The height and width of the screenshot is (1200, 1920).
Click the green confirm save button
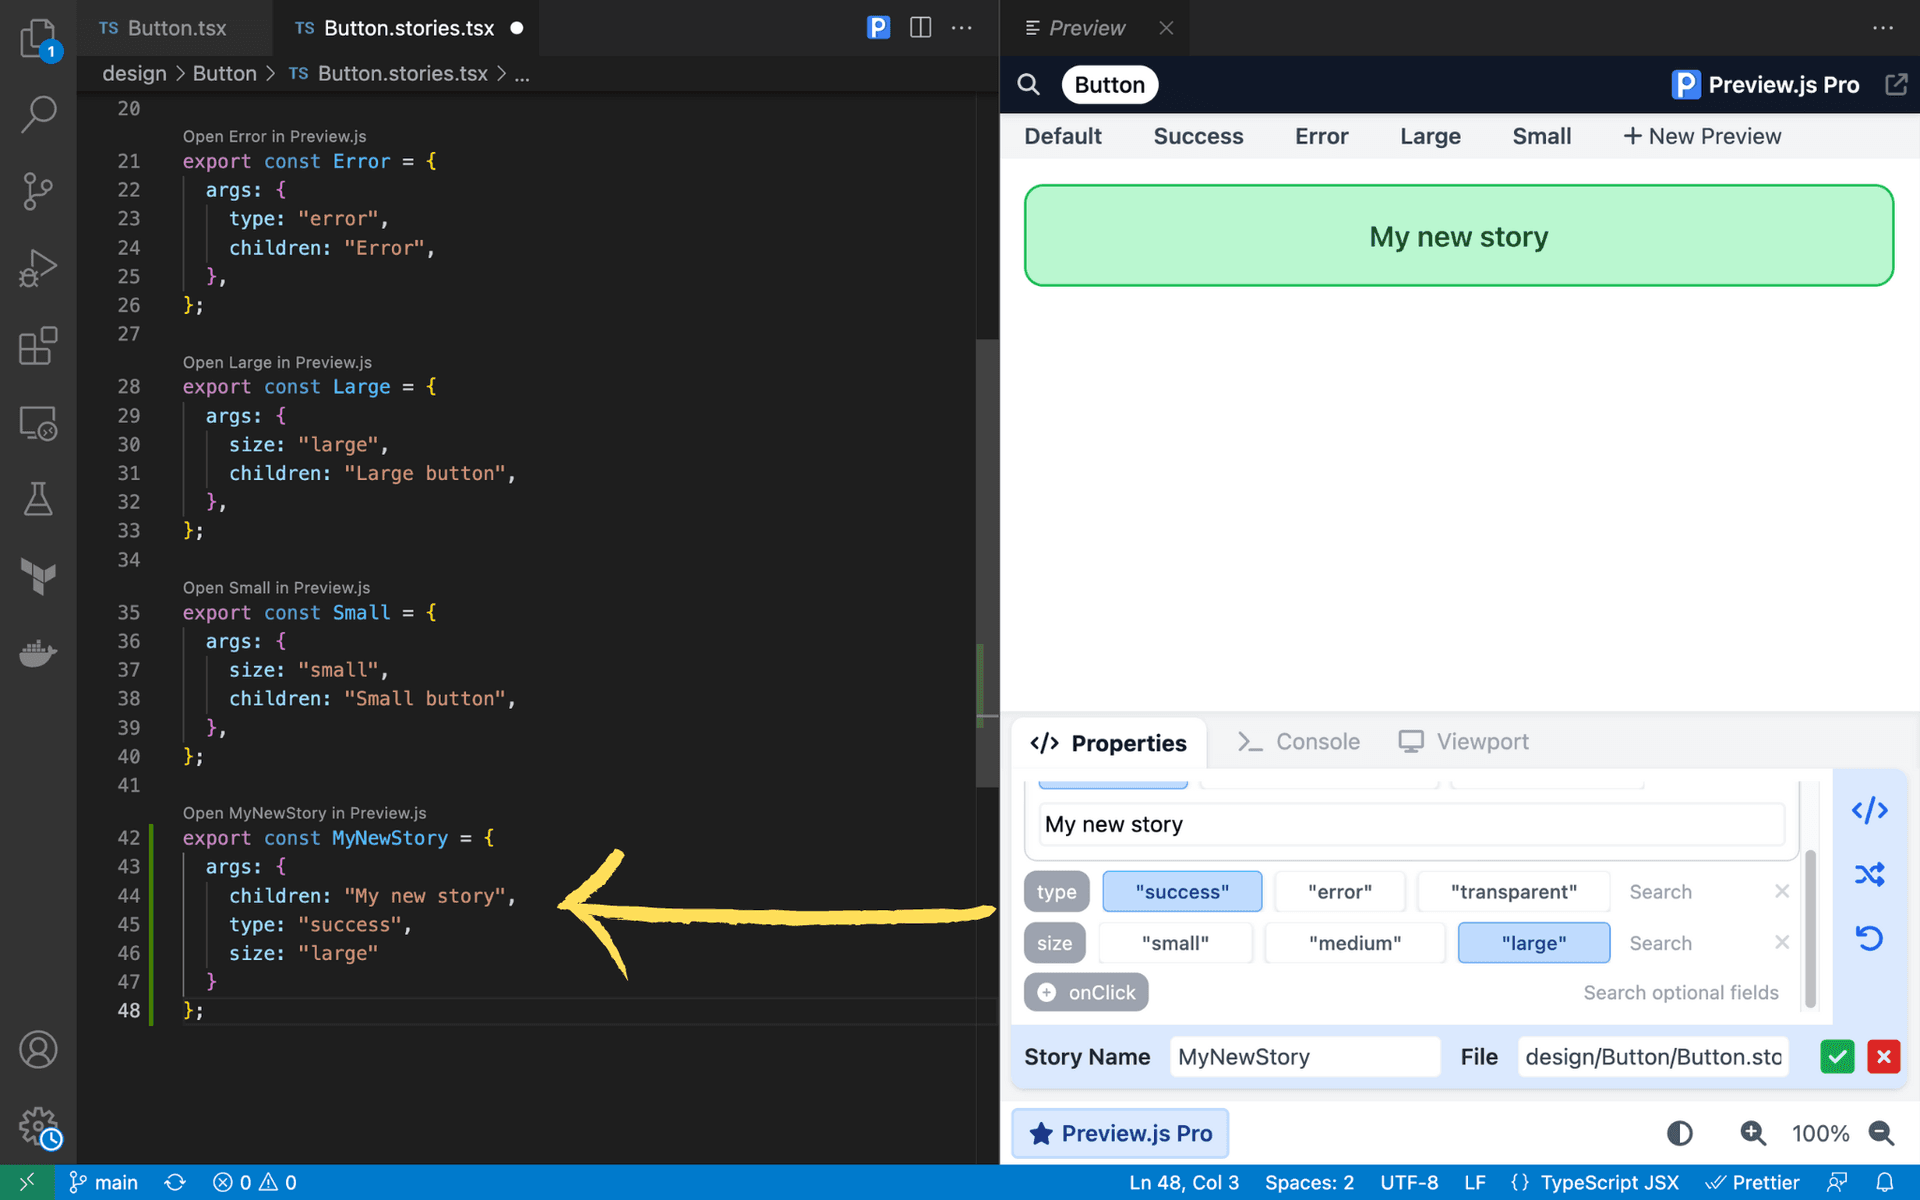click(1837, 1058)
